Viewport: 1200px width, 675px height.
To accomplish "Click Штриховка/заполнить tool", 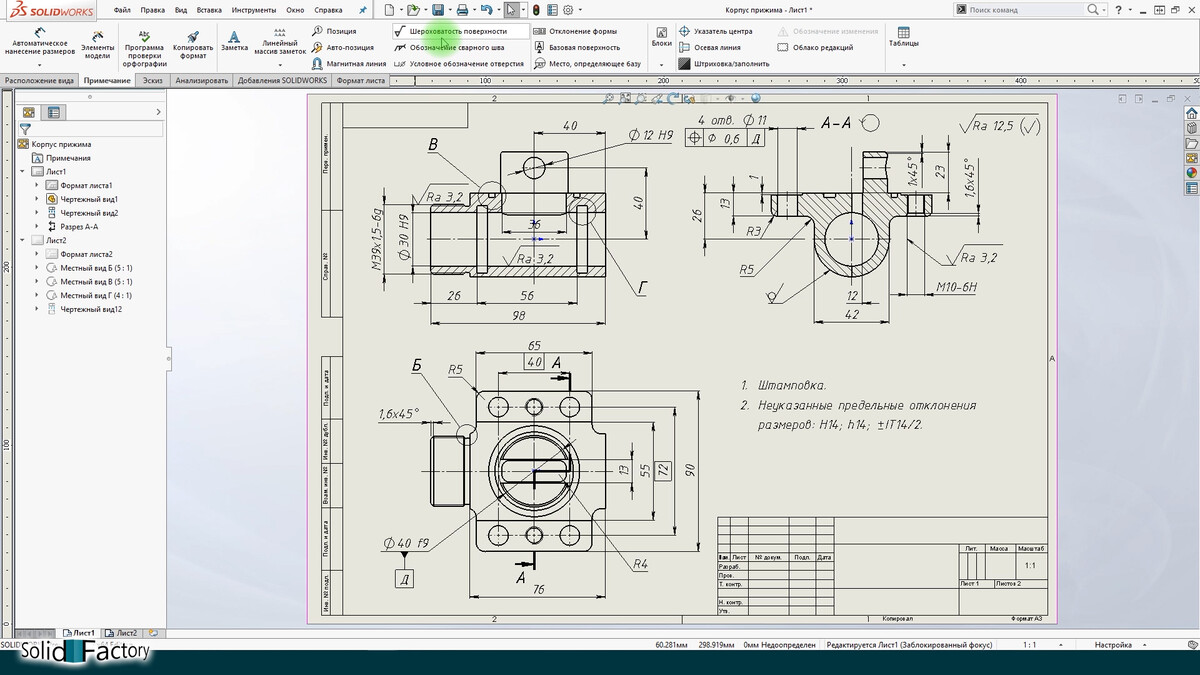I will (x=724, y=63).
